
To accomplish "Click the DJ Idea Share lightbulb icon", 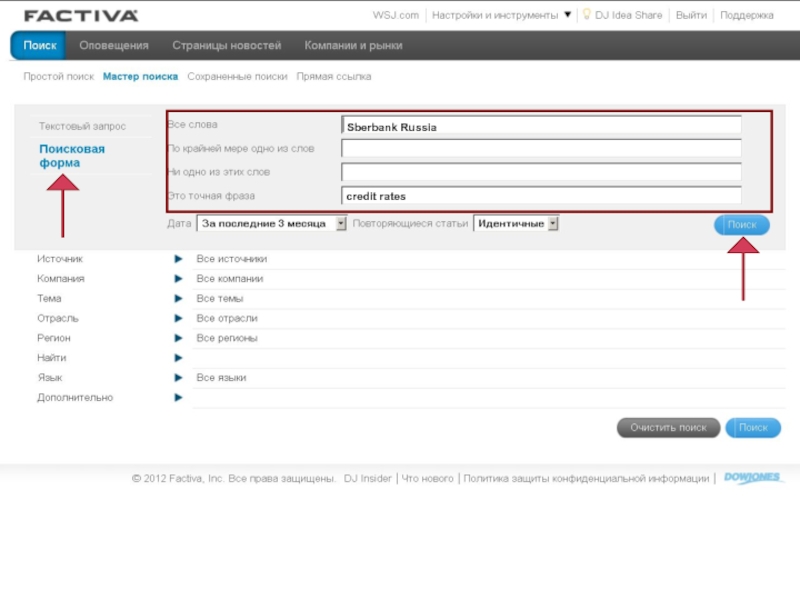I will pyautogui.click(x=587, y=15).
